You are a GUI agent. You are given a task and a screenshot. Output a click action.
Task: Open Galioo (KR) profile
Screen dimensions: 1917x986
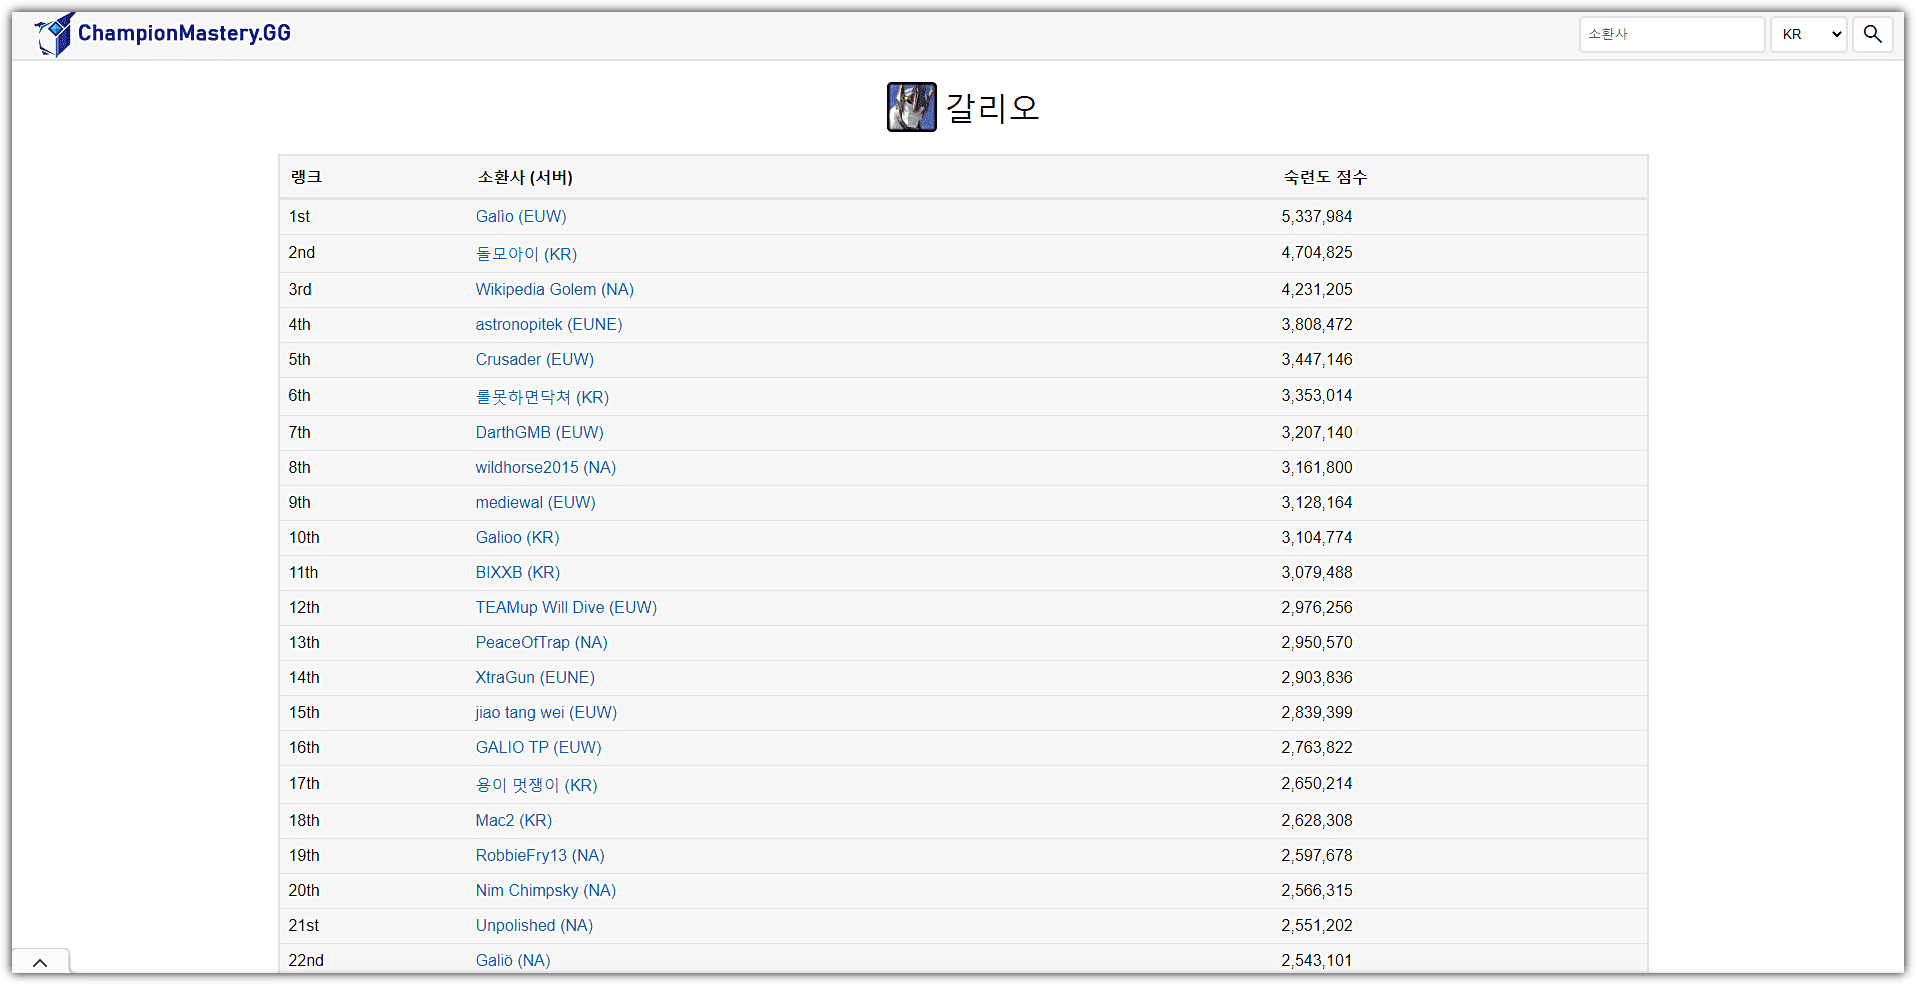(518, 537)
